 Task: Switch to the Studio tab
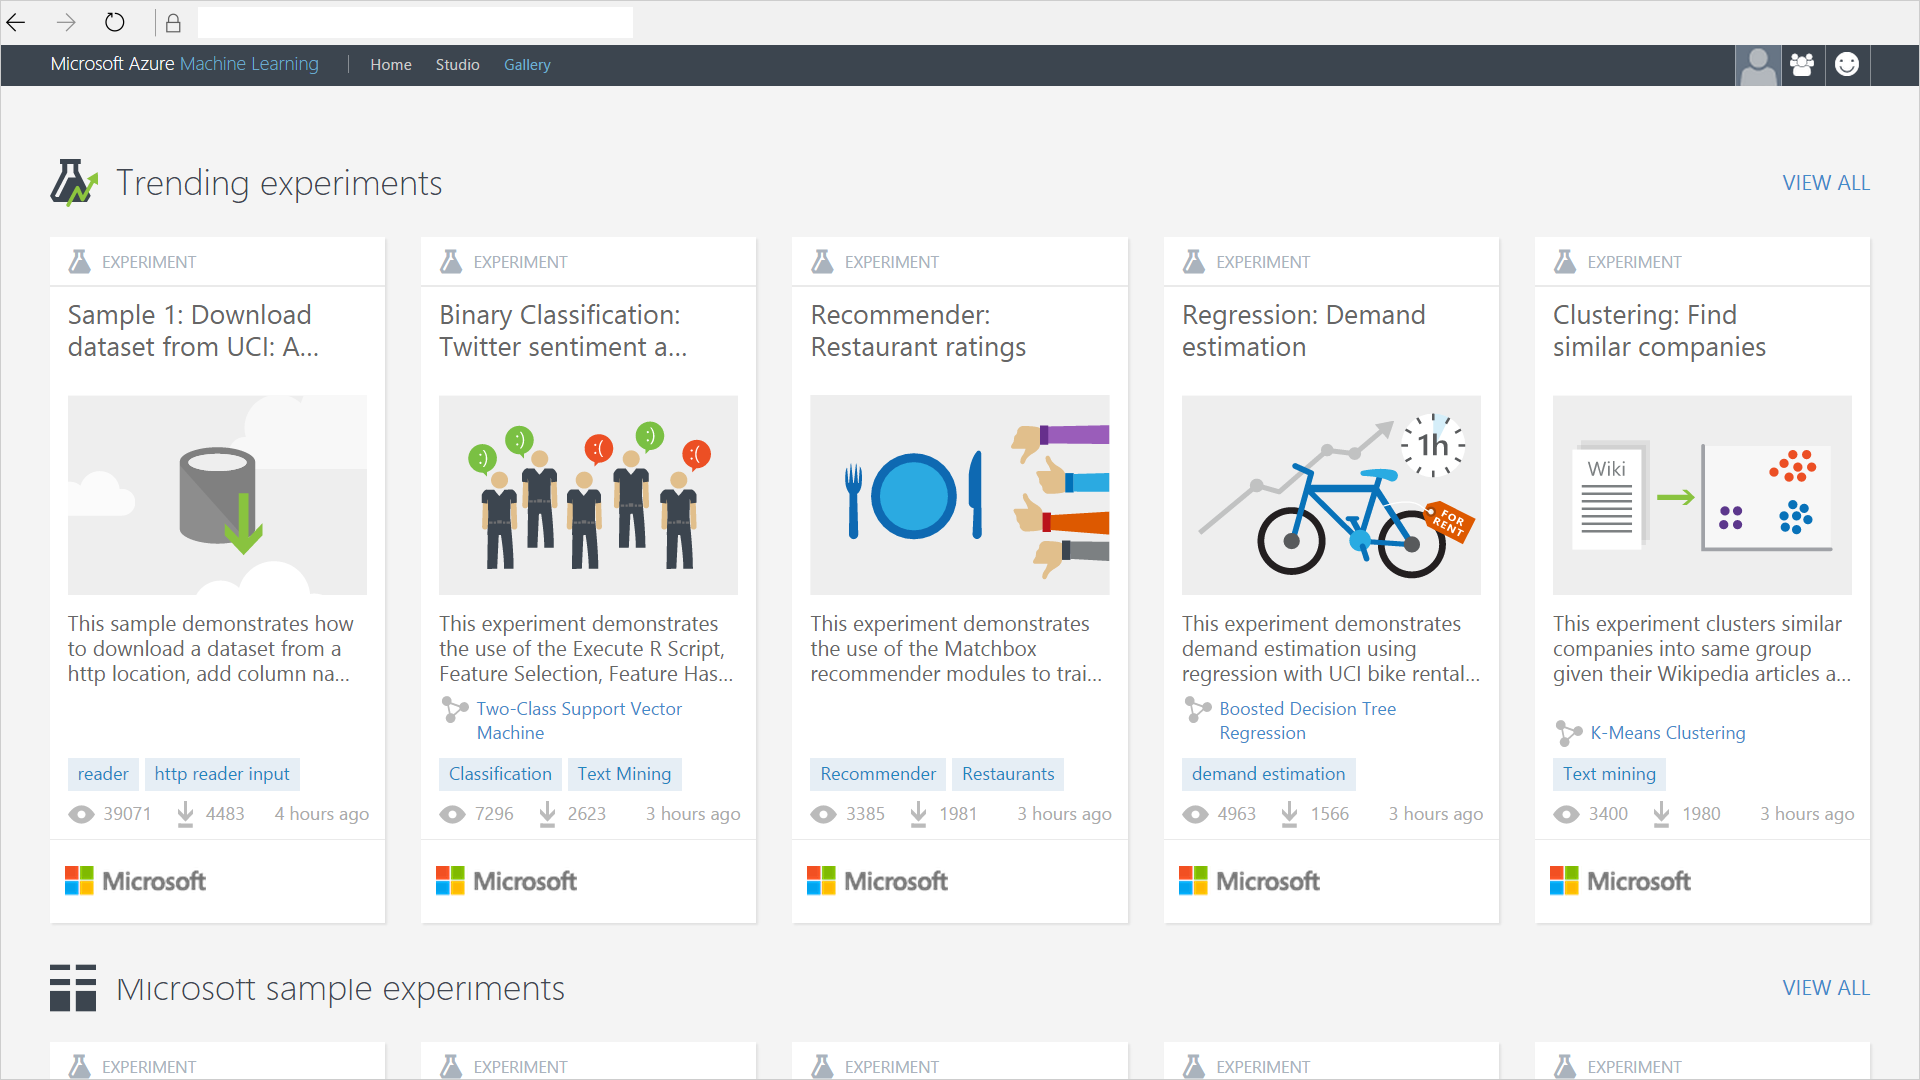457,65
